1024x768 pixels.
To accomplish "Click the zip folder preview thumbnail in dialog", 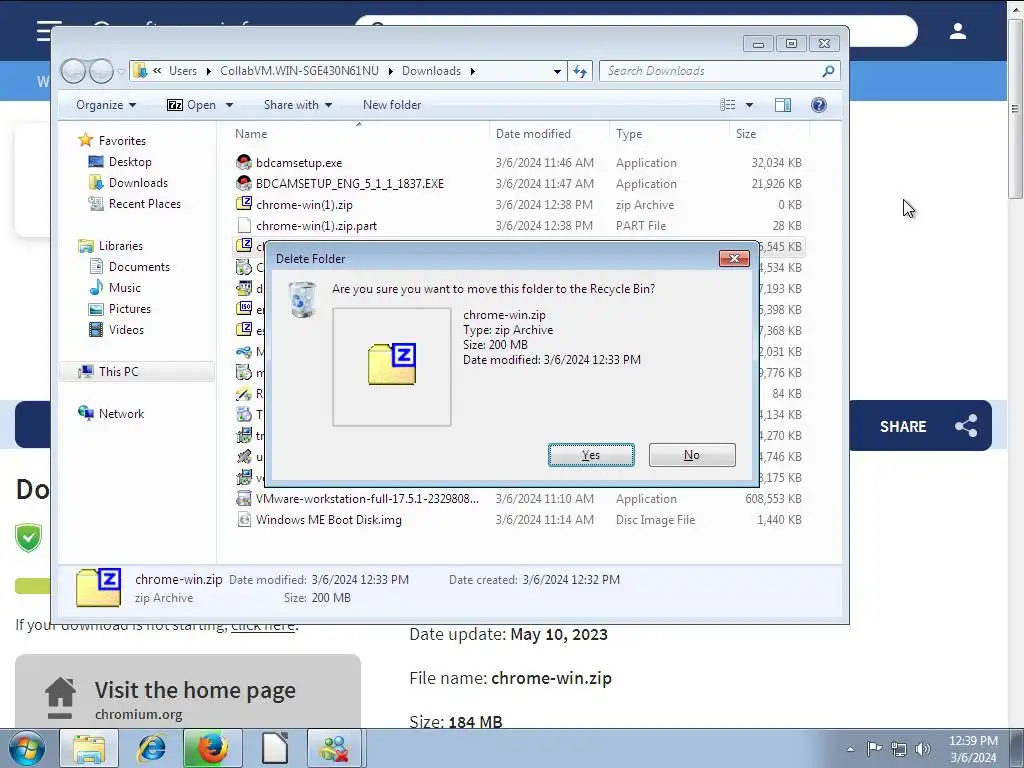I will point(392,366).
